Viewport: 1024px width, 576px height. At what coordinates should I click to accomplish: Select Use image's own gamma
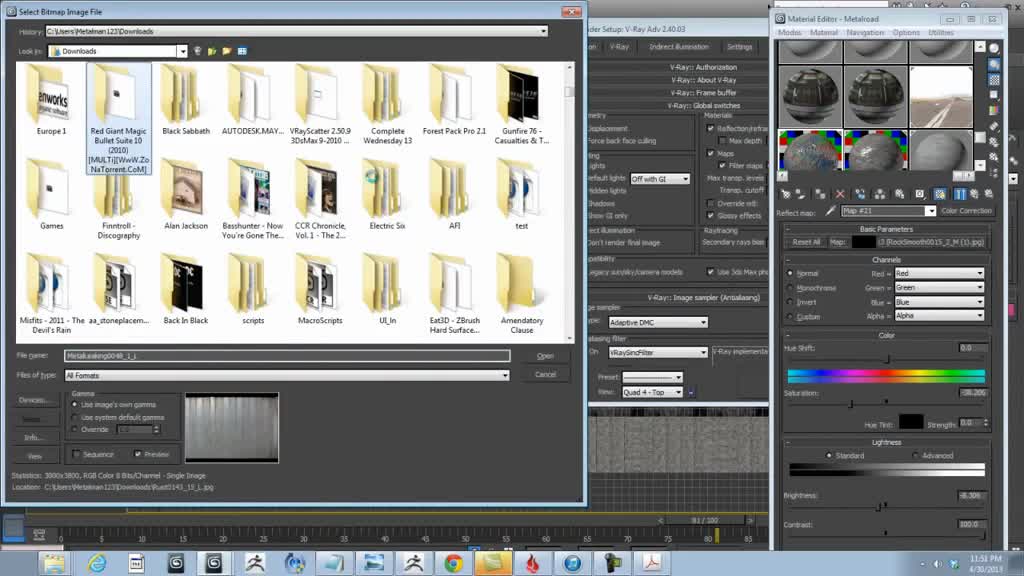pos(74,405)
